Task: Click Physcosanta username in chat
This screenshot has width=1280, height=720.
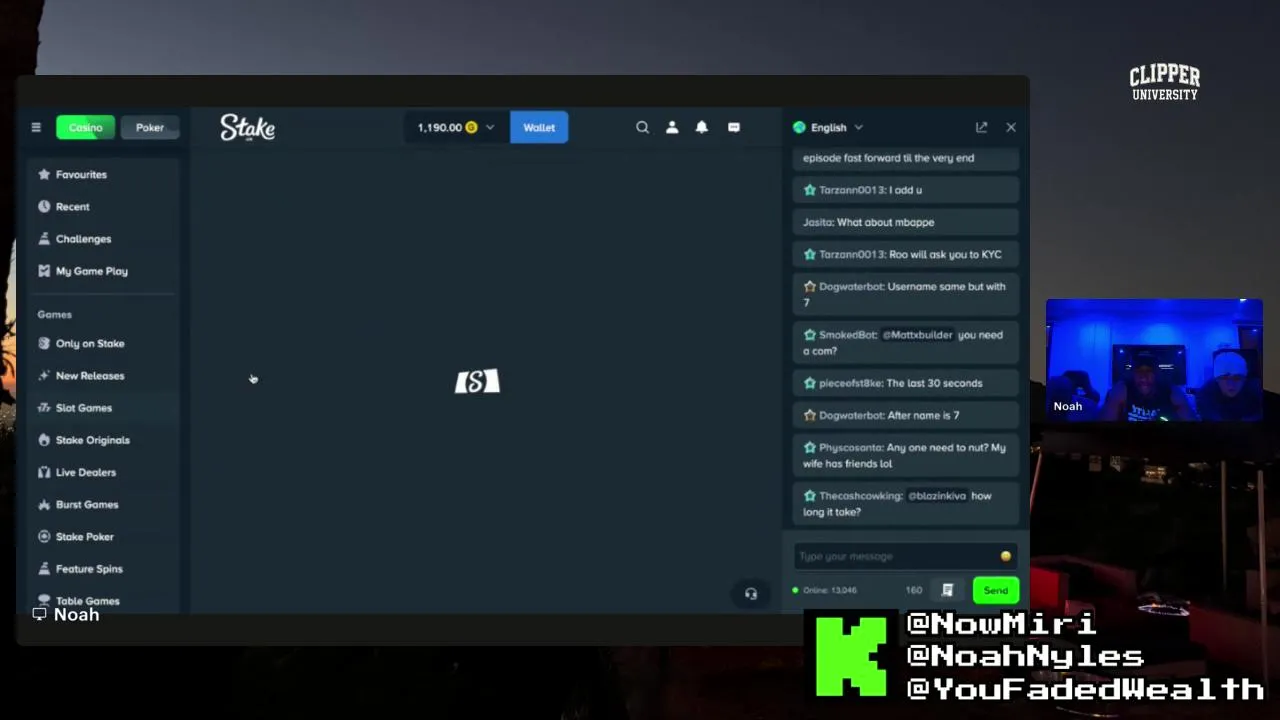Action: click(x=851, y=447)
